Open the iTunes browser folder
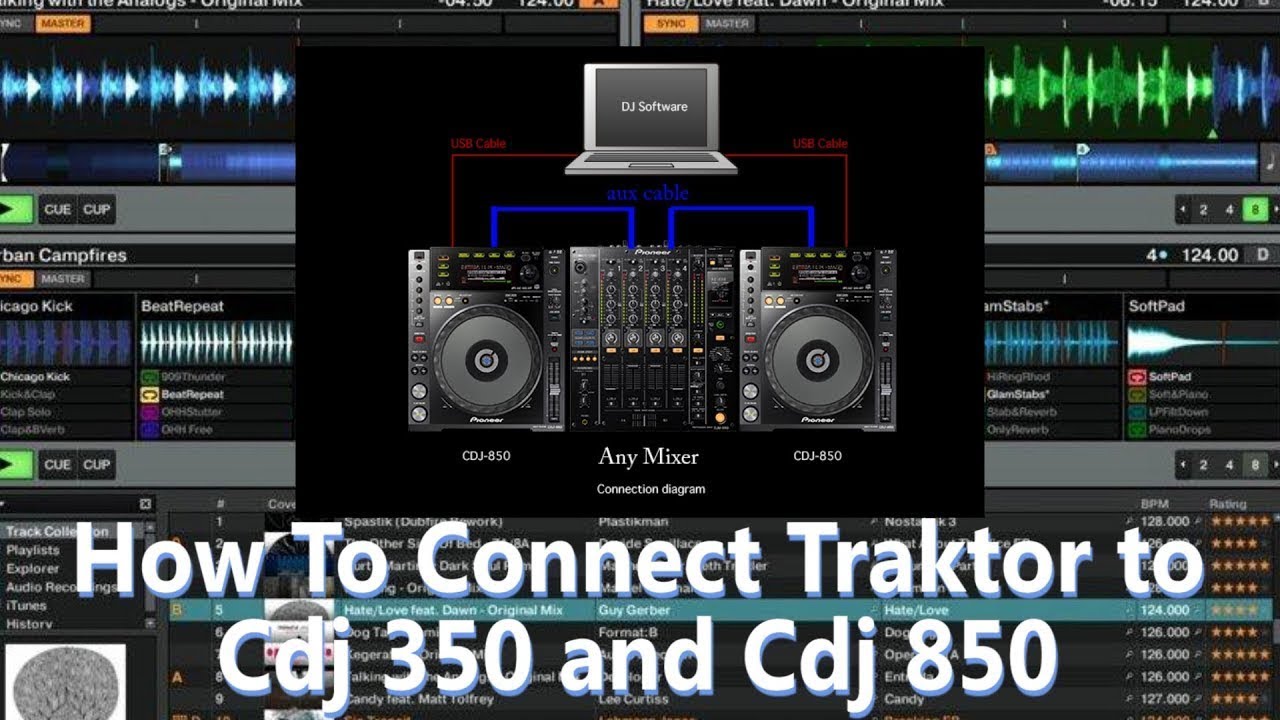The width and height of the screenshot is (1280, 720). pos(26,605)
